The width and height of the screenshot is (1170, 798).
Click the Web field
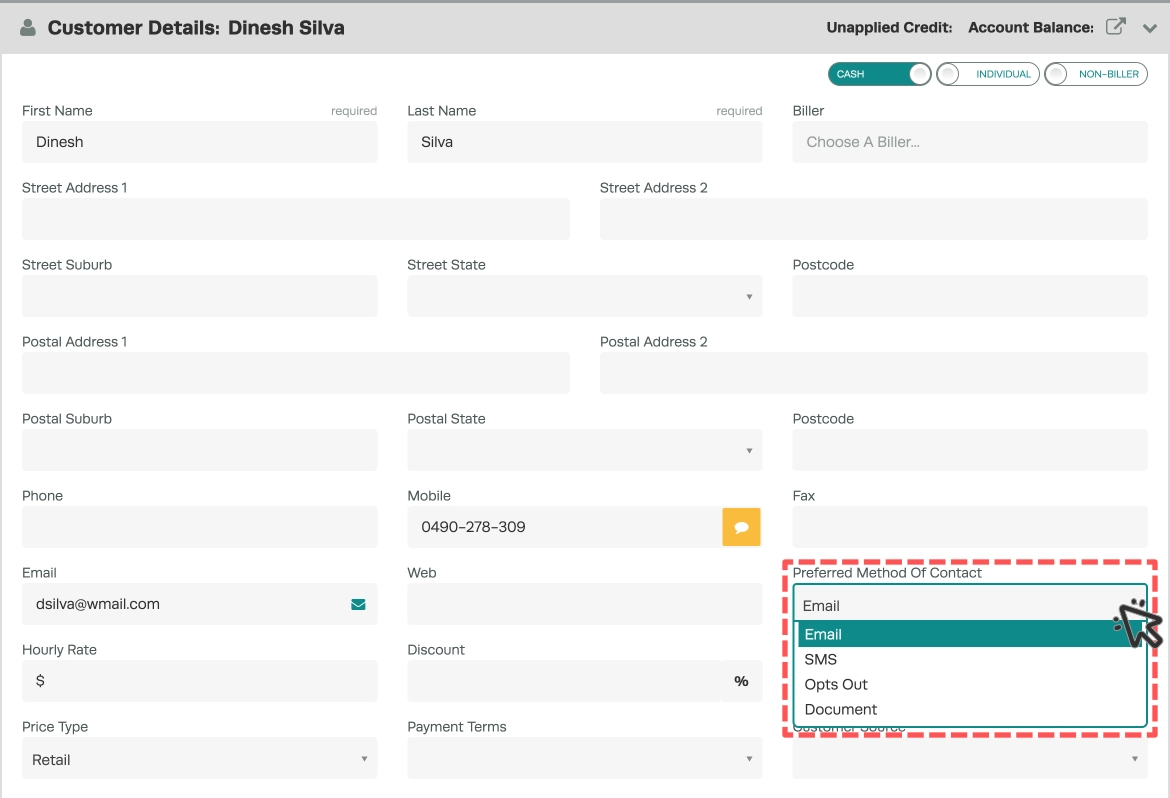point(584,604)
